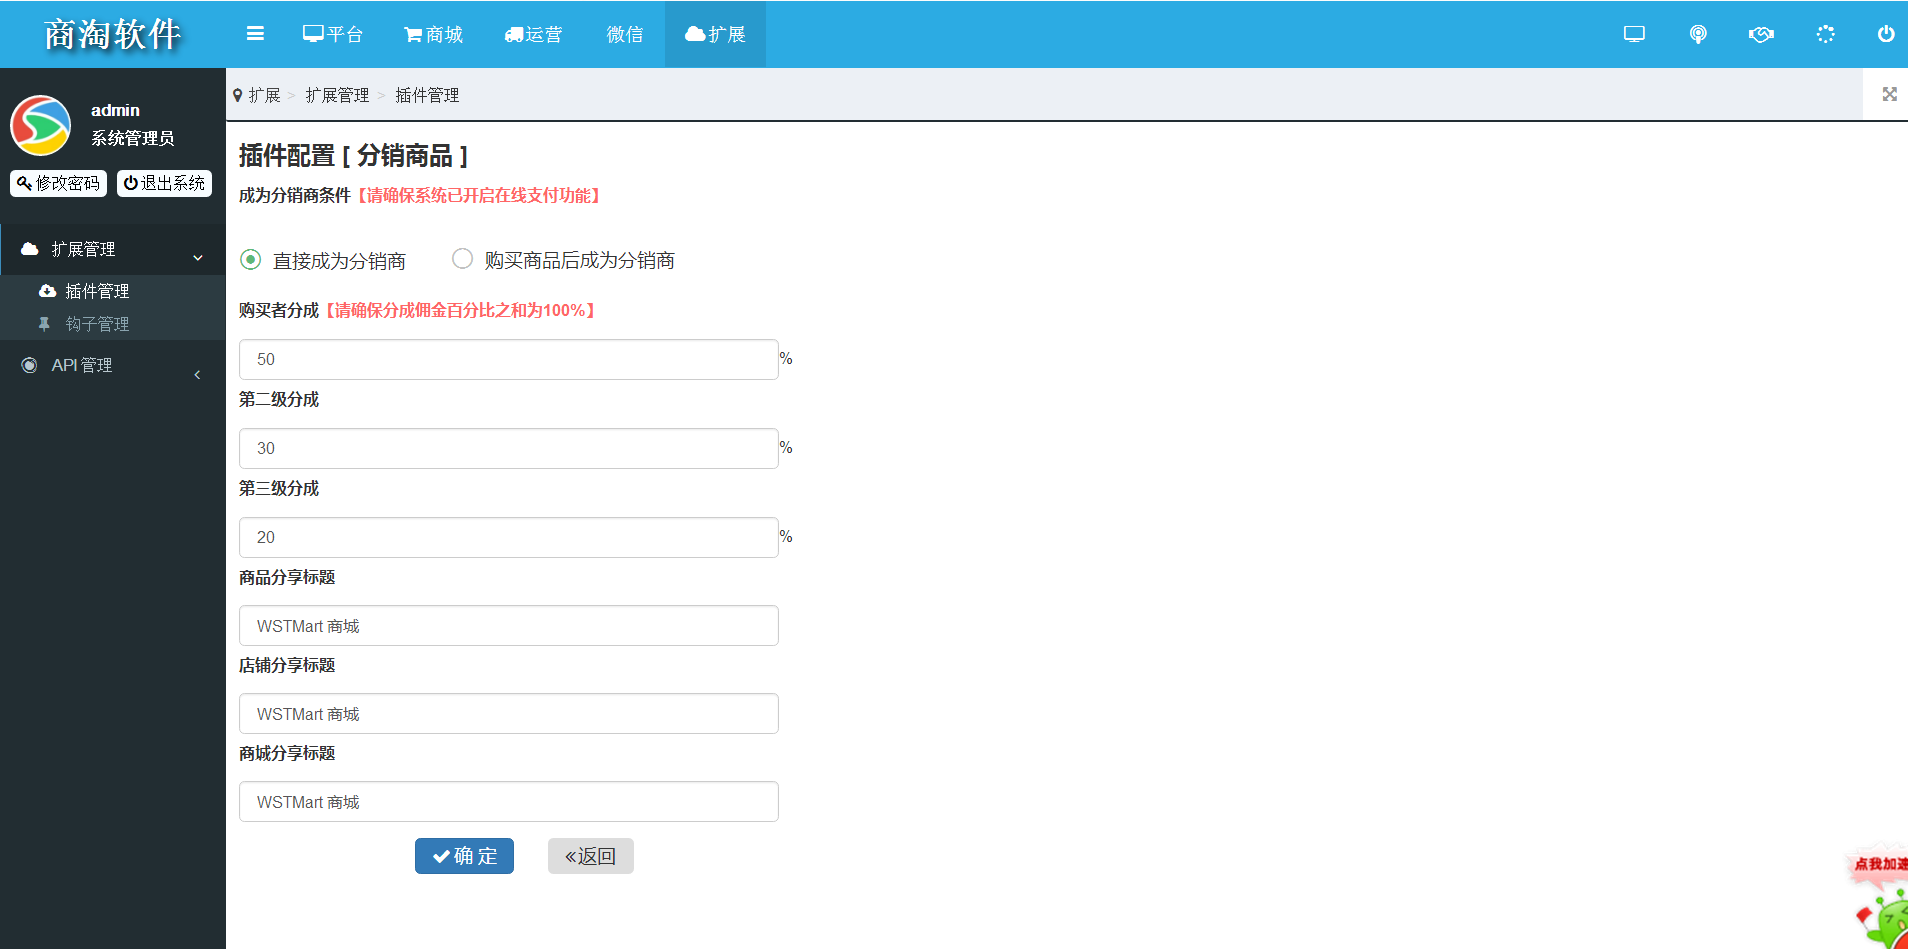Click the 商淘软件 logo
The width and height of the screenshot is (1908, 949).
pos(112,34)
